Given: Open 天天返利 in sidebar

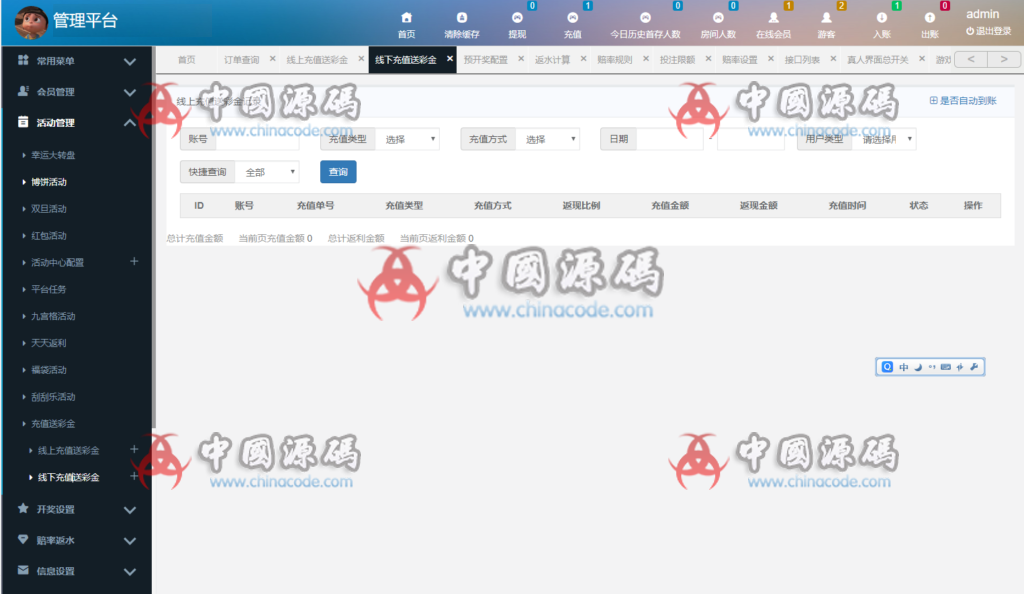Looking at the screenshot, I should click(x=49, y=343).
